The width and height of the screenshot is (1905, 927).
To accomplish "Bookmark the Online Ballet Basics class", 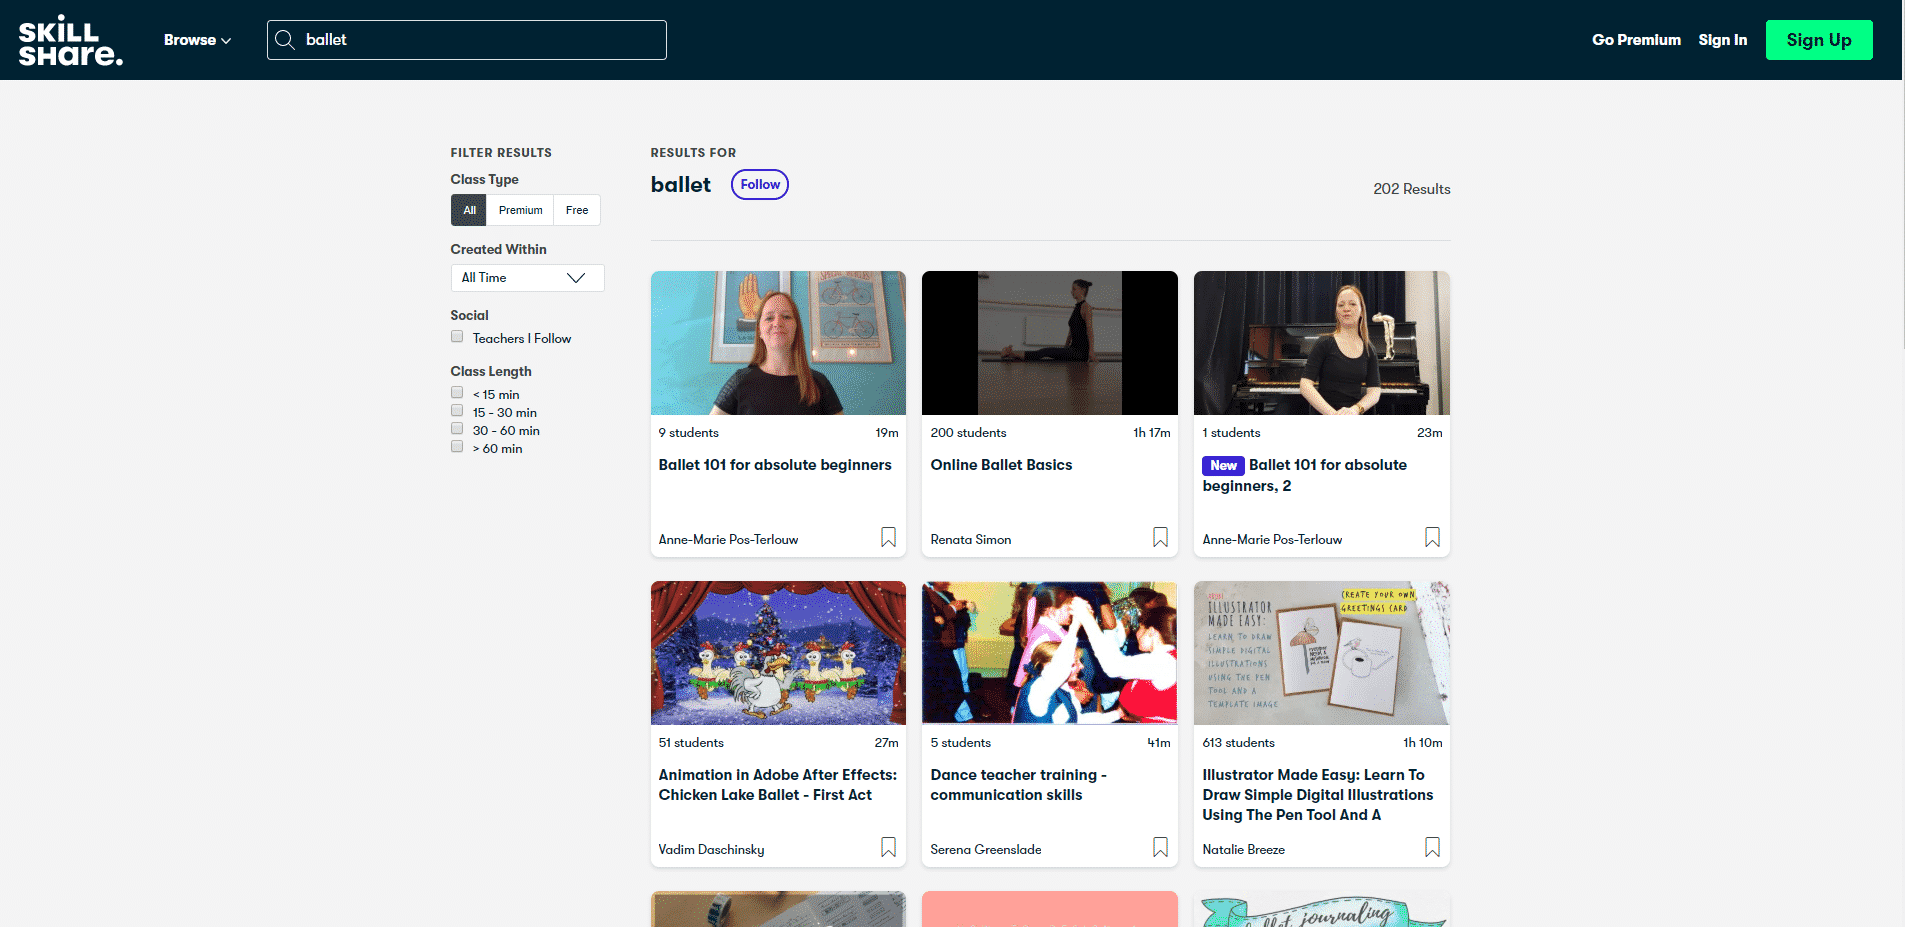I will (x=1160, y=538).
